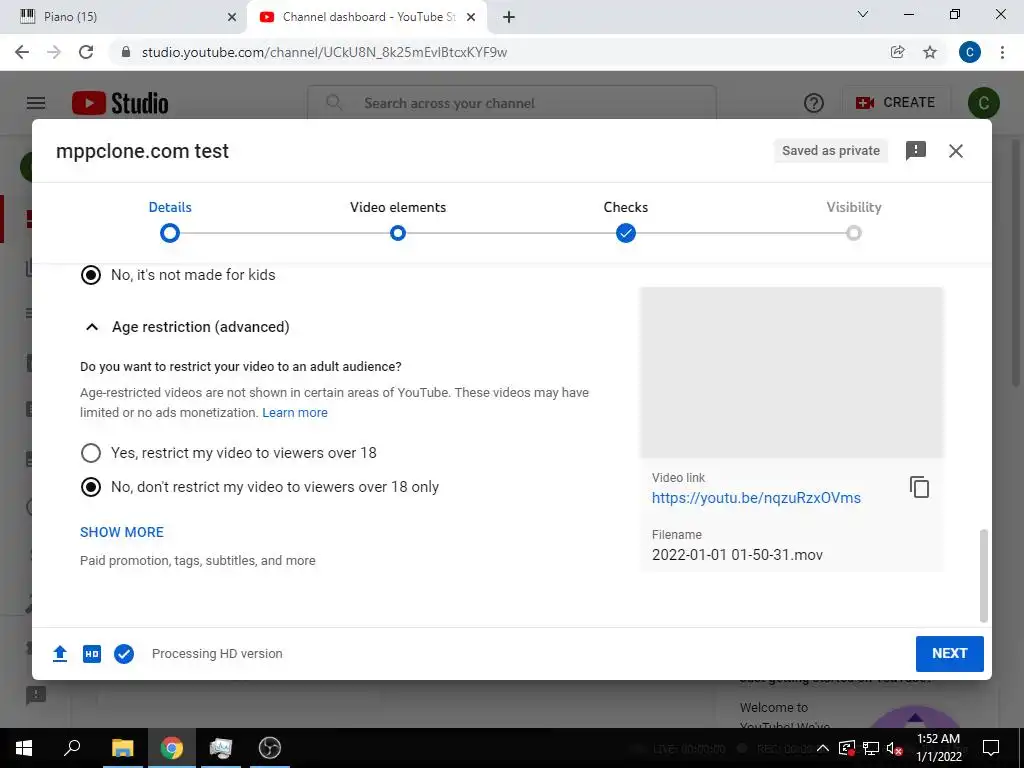Close the Channel dashboard tab
This screenshot has height=768, width=1024.
471,18
